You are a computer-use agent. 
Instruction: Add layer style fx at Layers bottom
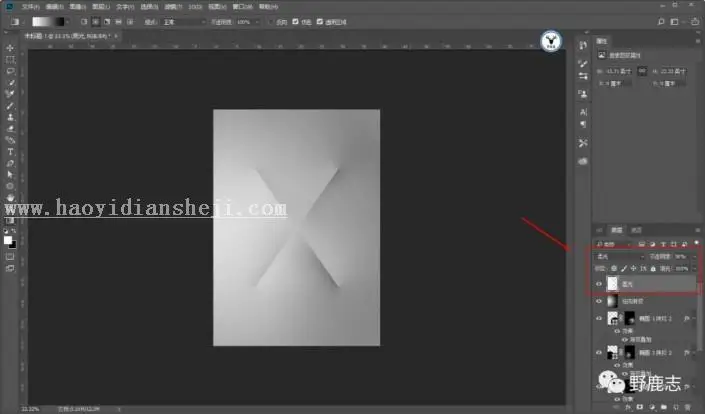coord(628,407)
